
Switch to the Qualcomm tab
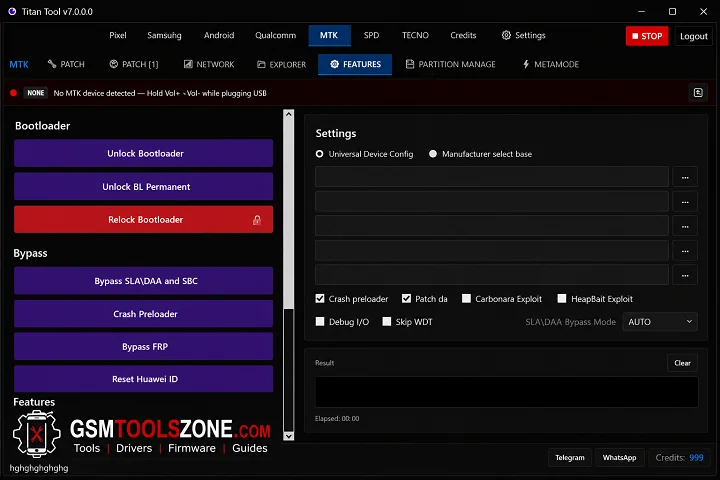click(x=276, y=35)
